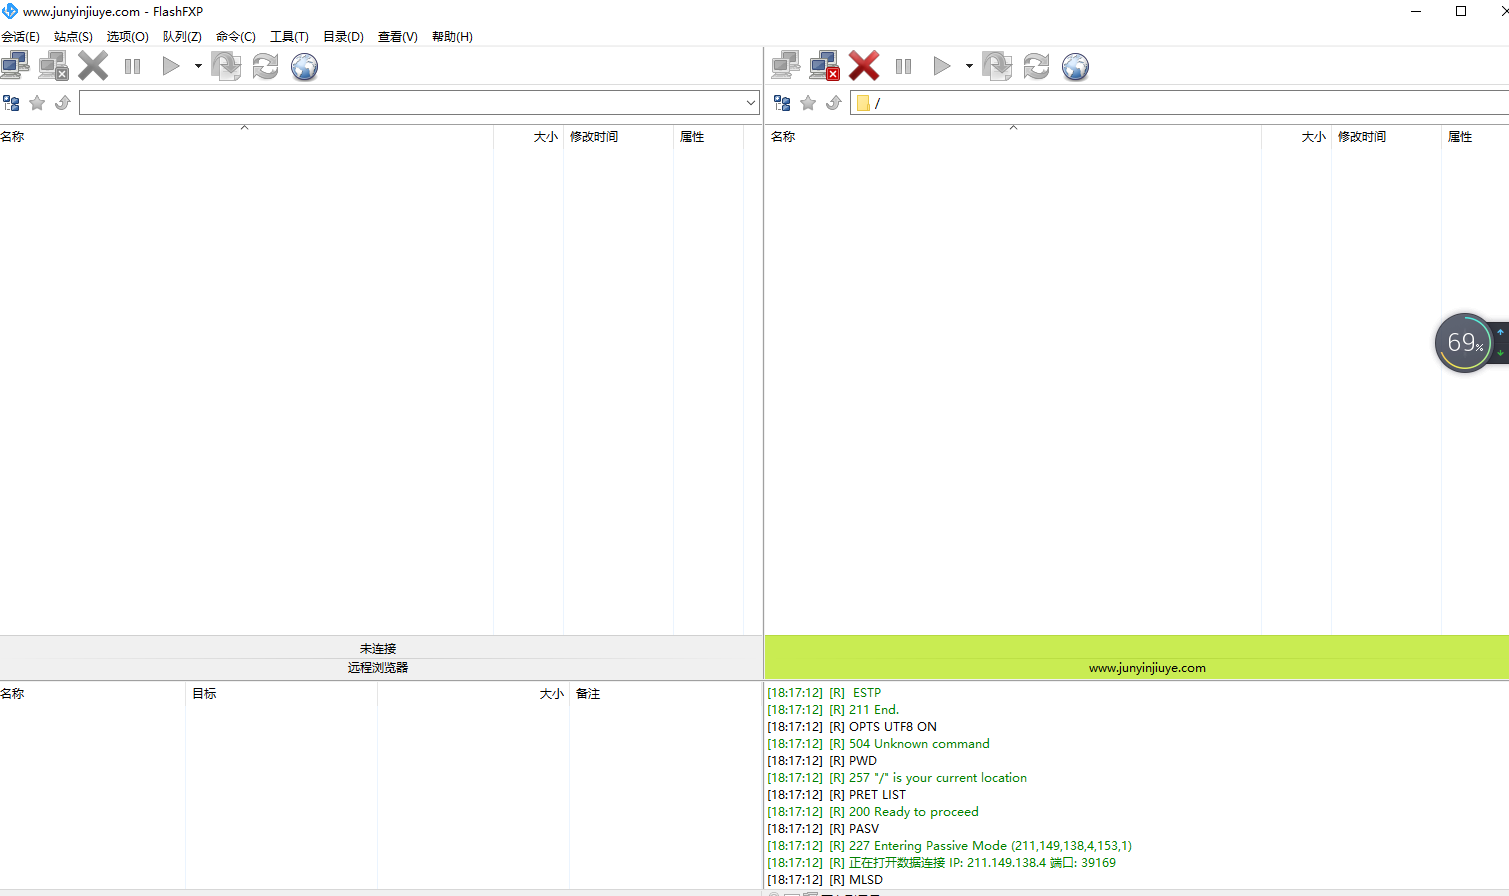Sort right pane by 修改时间 column
The image size is (1509, 896).
pos(1362,137)
